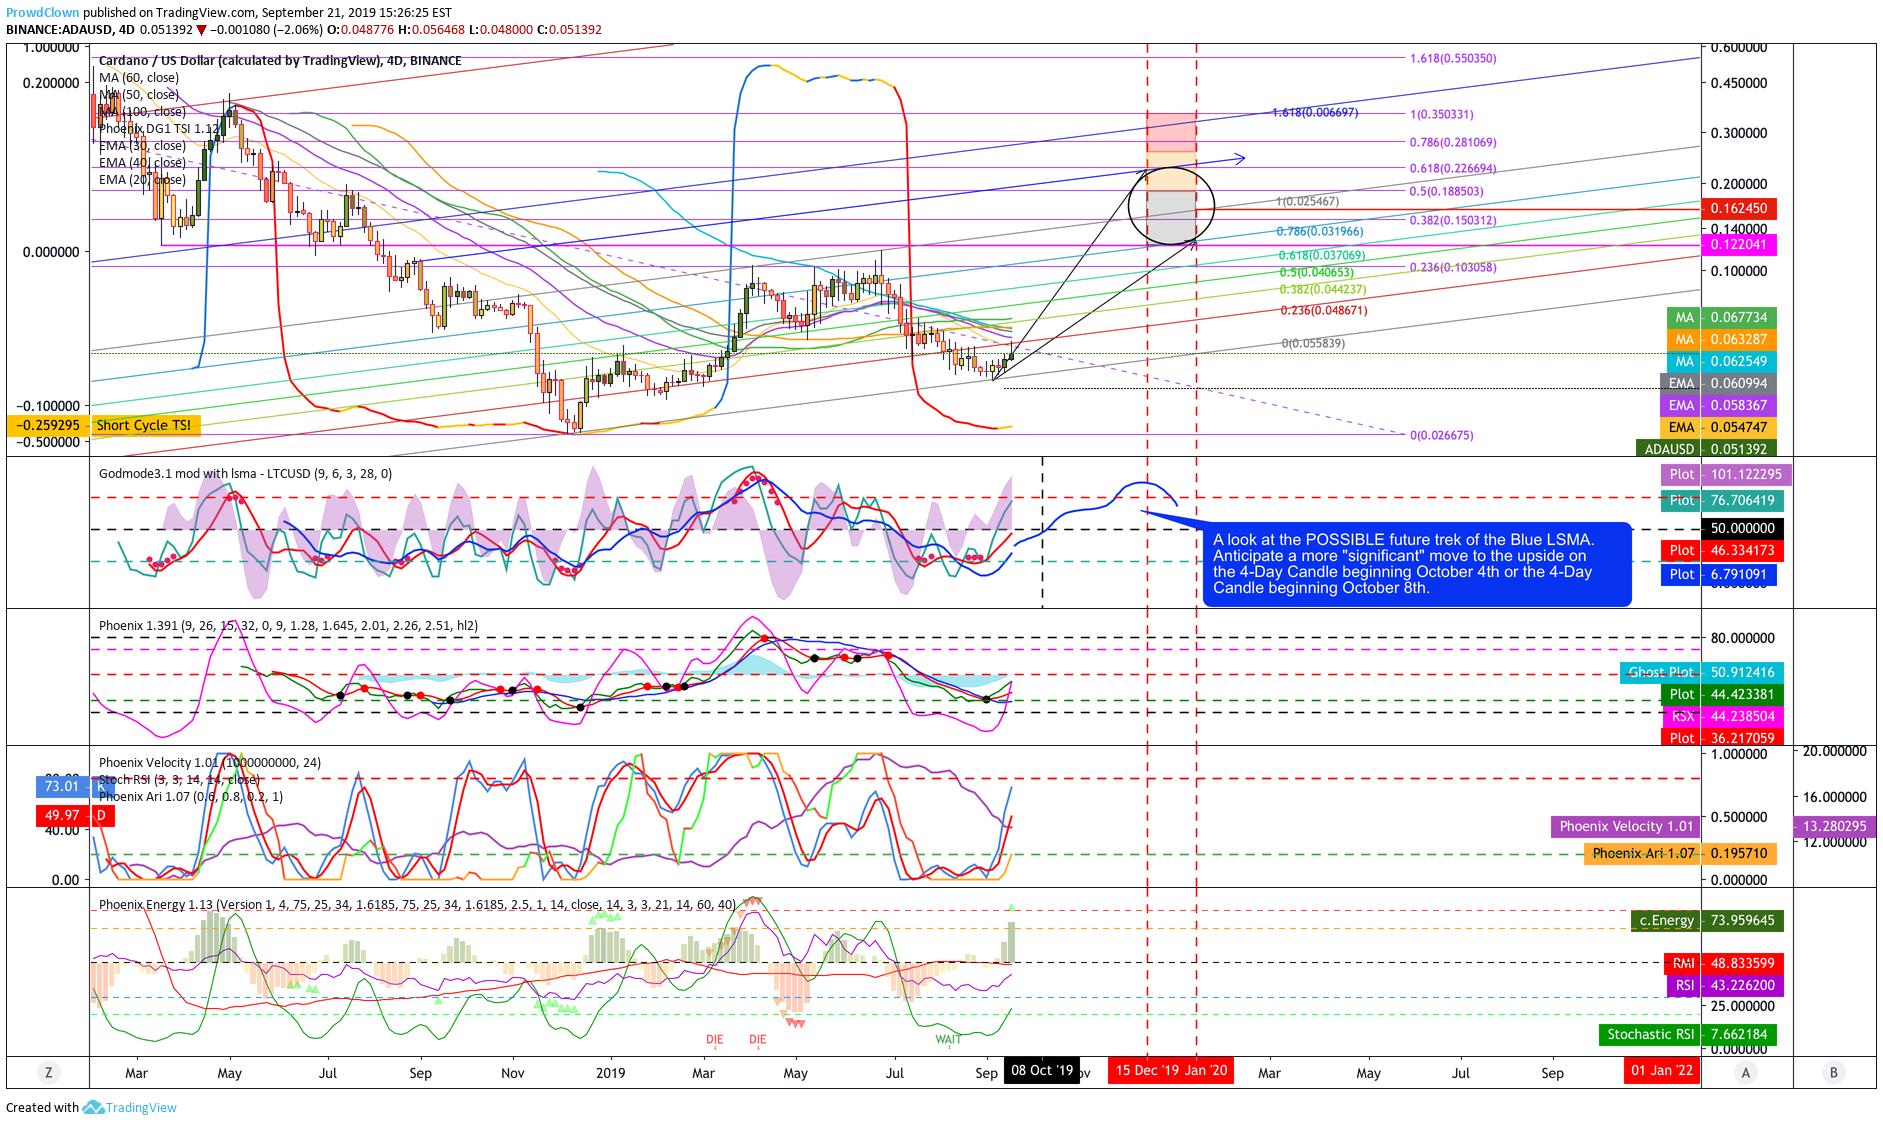Image resolution: width=1883 pixels, height=1125 pixels.
Task: Select the 01 Jan '22 date marker
Action: click(1662, 1070)
